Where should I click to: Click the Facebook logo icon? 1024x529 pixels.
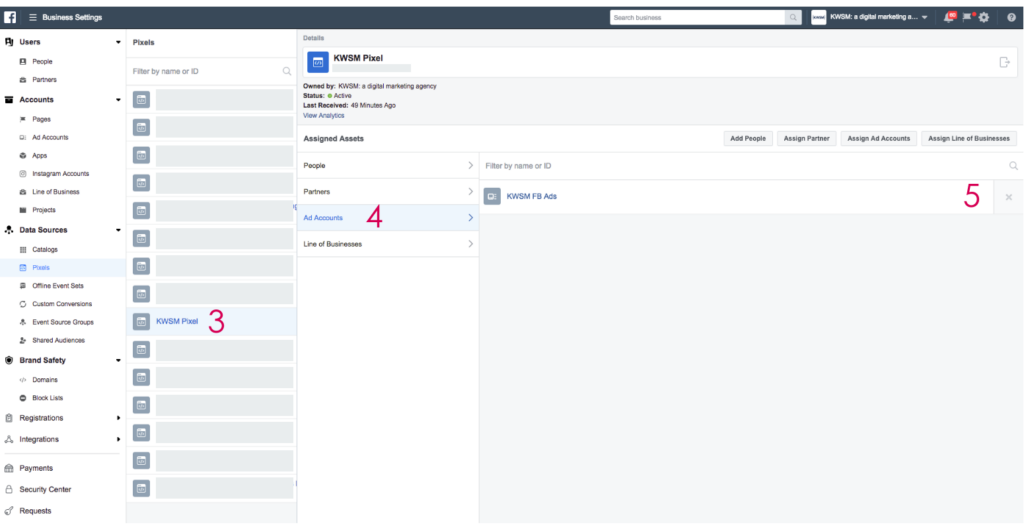tap(10, 17)
